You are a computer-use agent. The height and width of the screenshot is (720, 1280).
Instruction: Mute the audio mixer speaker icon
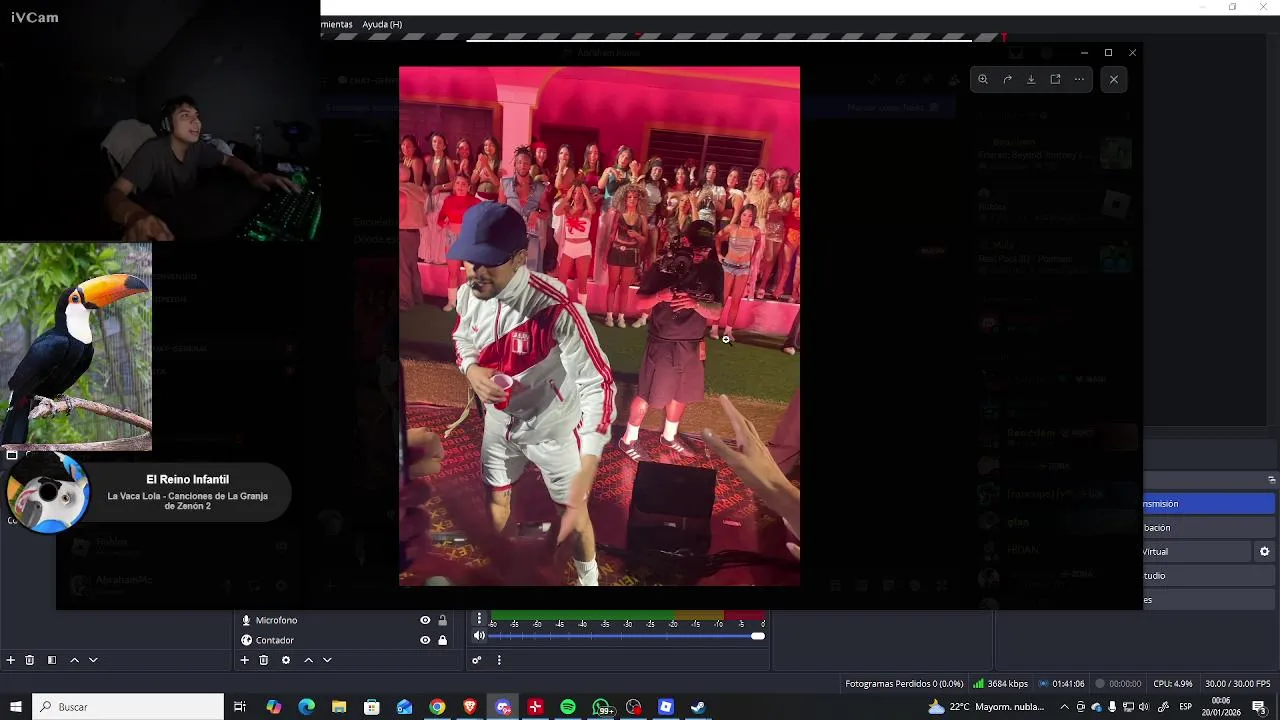pos(479,636)
